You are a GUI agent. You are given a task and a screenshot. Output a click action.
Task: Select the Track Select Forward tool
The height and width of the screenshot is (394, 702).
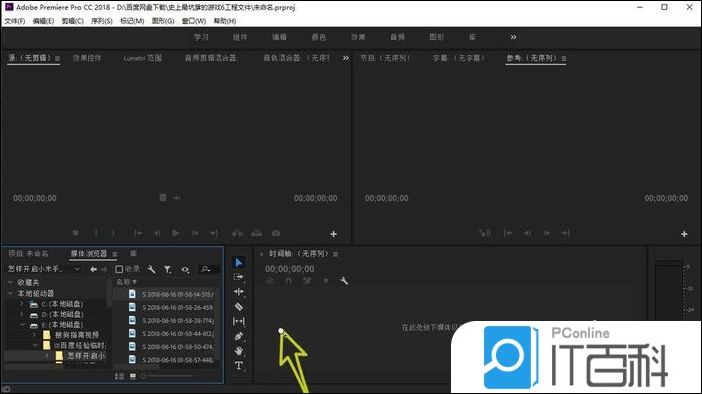[239, 277]
